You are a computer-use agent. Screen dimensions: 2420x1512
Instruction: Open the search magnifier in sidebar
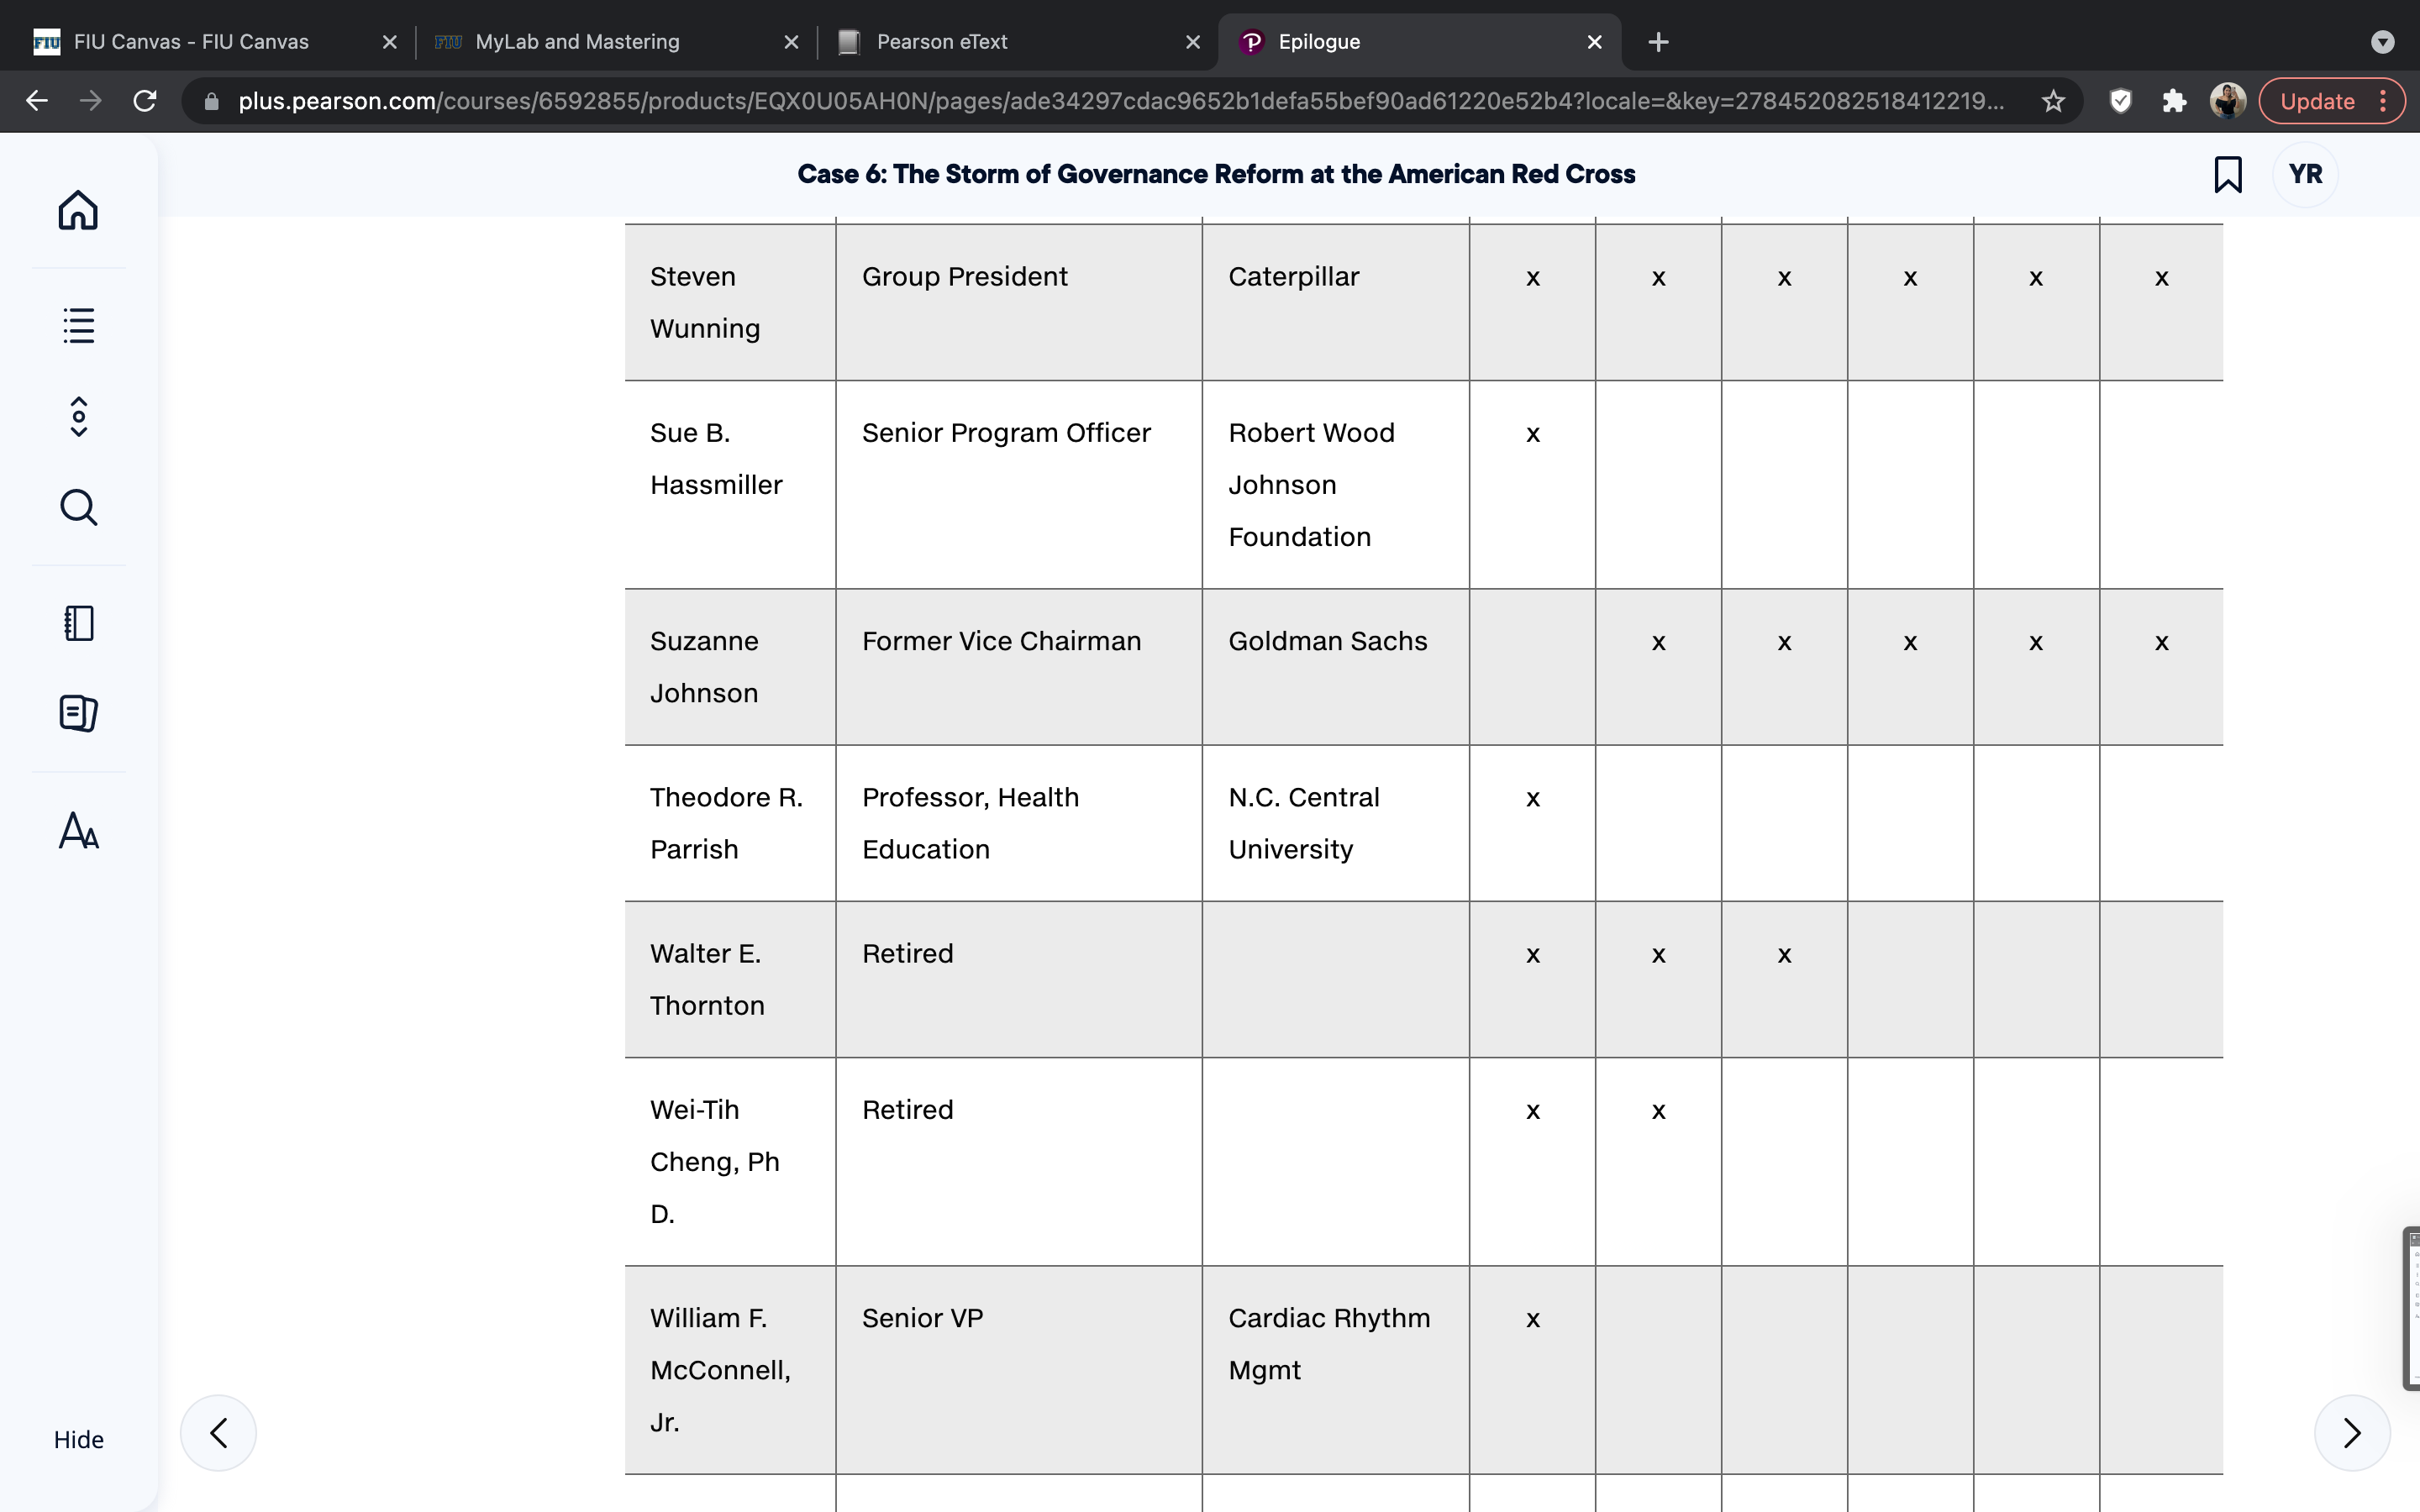(78, 507)
